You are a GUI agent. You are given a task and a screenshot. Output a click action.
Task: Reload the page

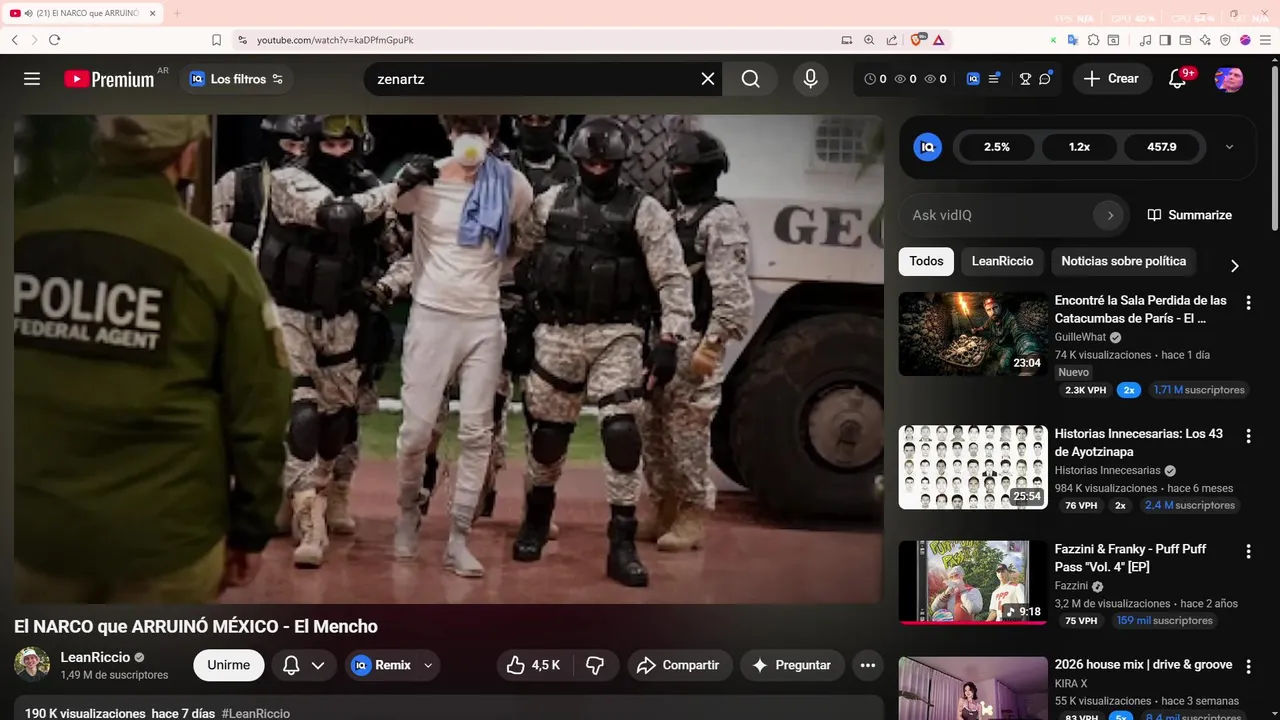click(x=54, y=40)
